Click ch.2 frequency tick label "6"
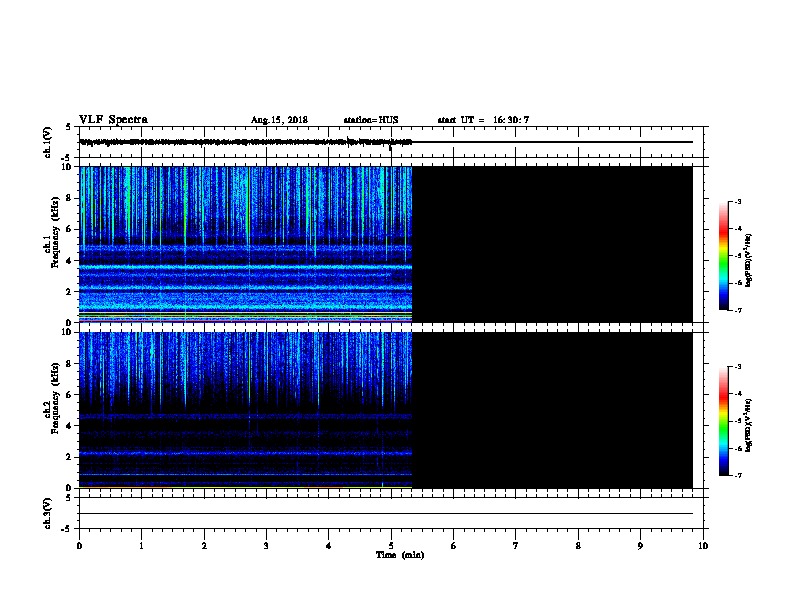The width and height of the screenshot is (792, 612). coord(69,394)
